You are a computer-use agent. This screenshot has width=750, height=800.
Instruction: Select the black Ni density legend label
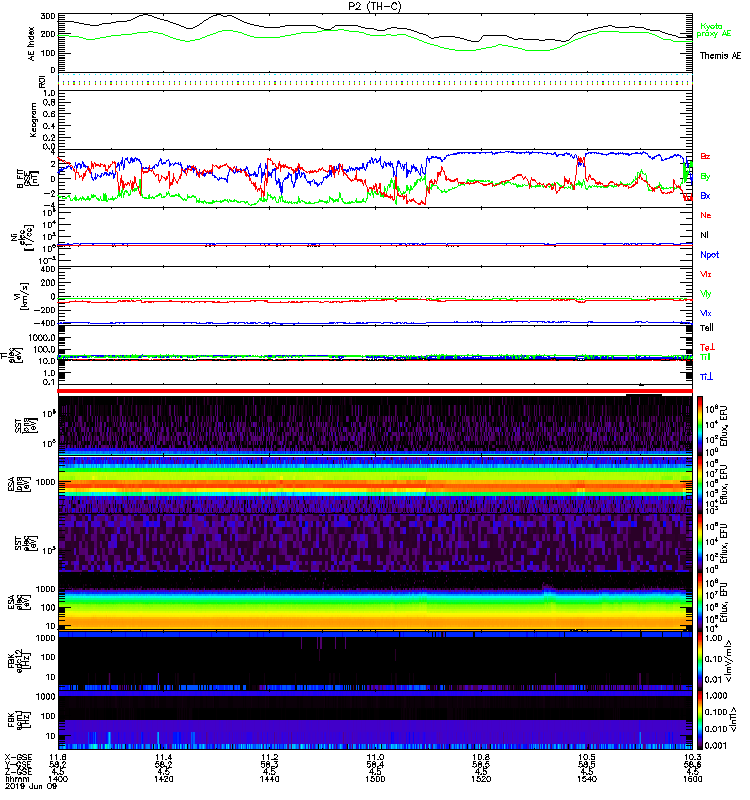coord(704,235)
